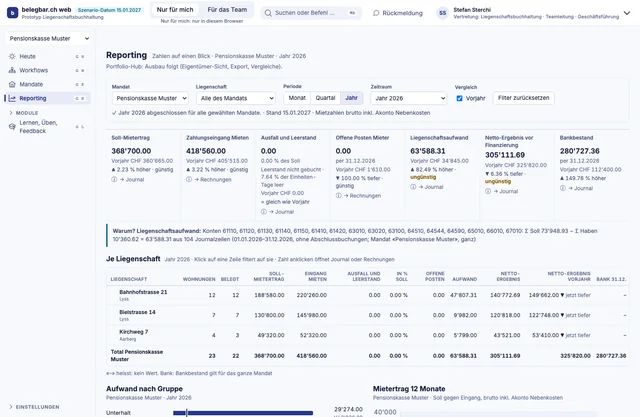640x417 pixels.
Task: Click Aufwand value 47'807.31
Action: point(463,295)
